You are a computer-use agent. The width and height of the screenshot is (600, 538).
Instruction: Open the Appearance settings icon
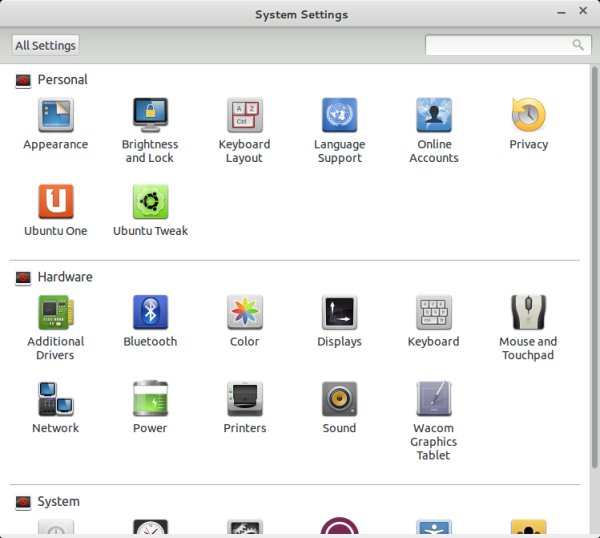coord(56,115)
